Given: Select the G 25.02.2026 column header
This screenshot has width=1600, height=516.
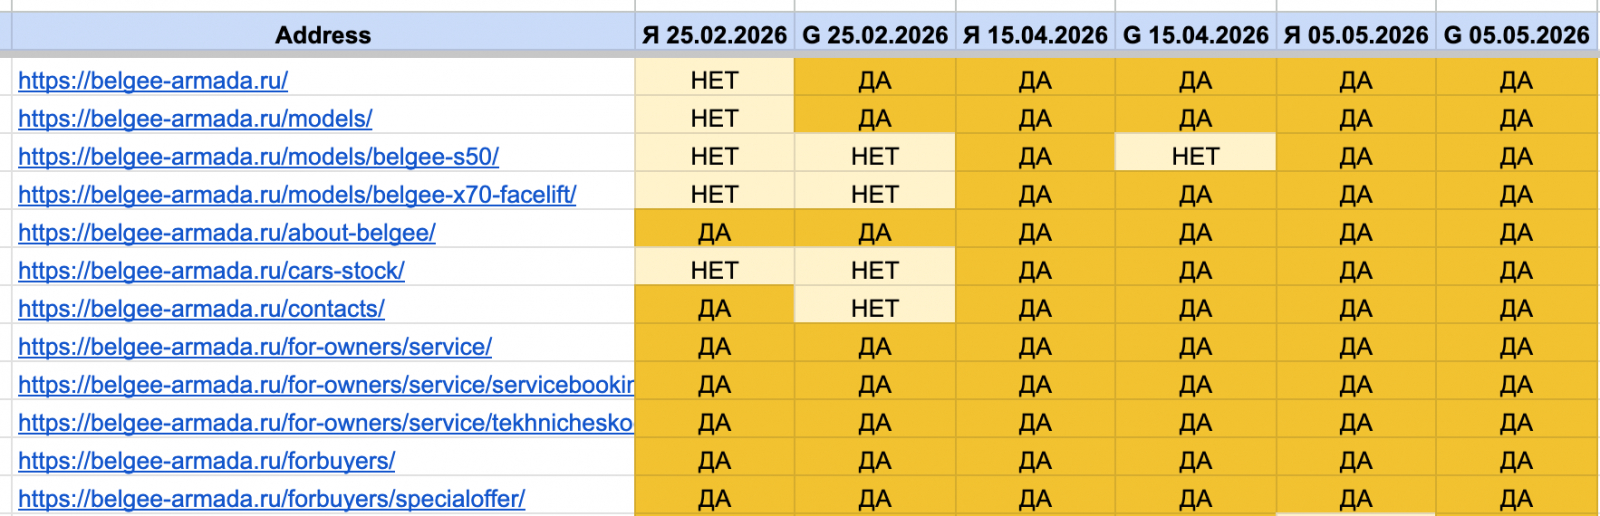Looking at the screenshot, I should click(875, 35).
